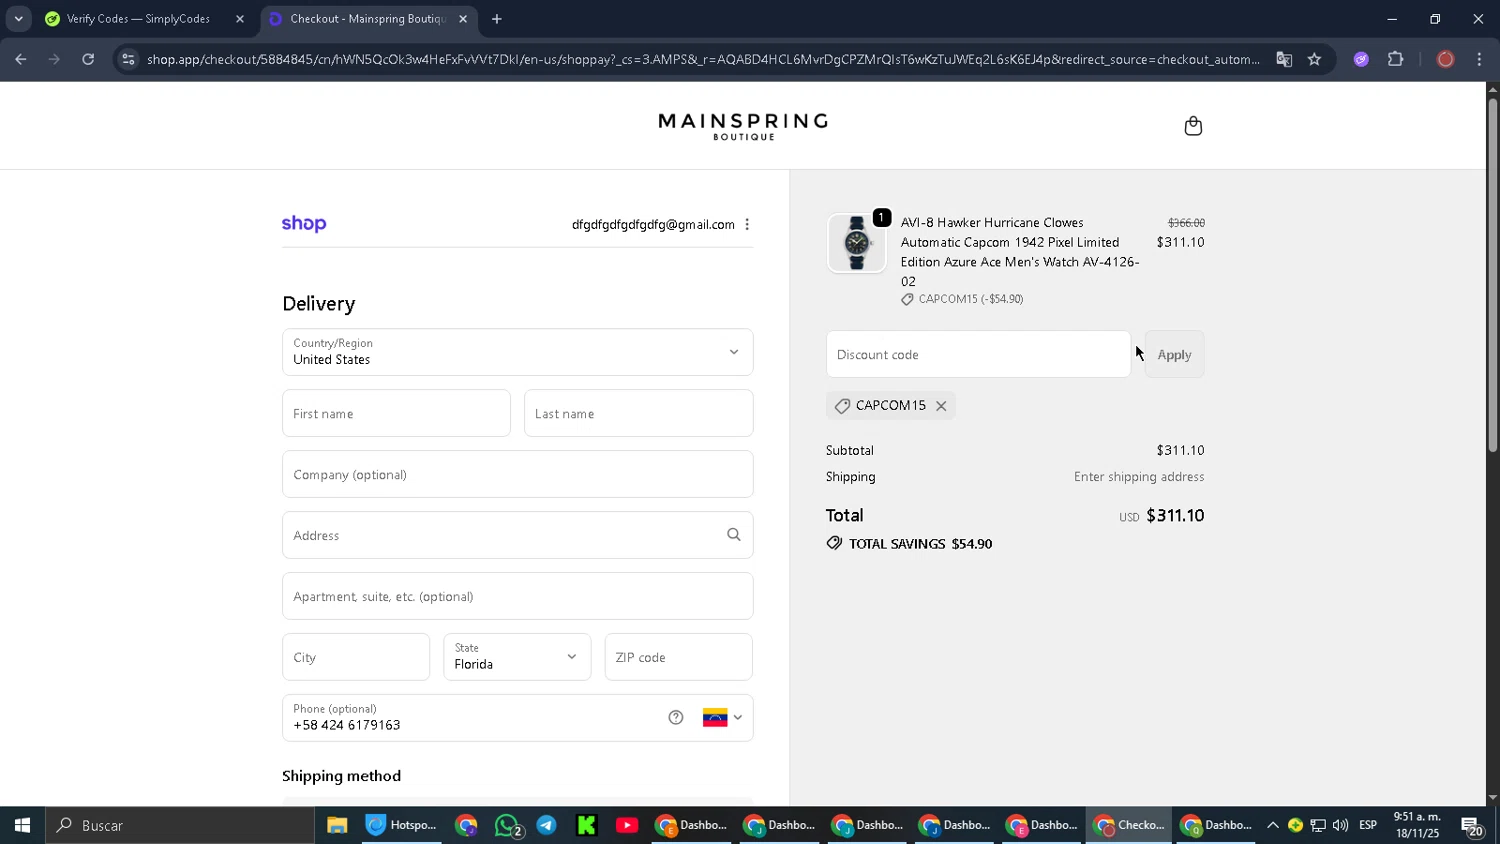The image size is (1500, 844).
Task: Open a new browser tab
Action: [x=497, y=19]
